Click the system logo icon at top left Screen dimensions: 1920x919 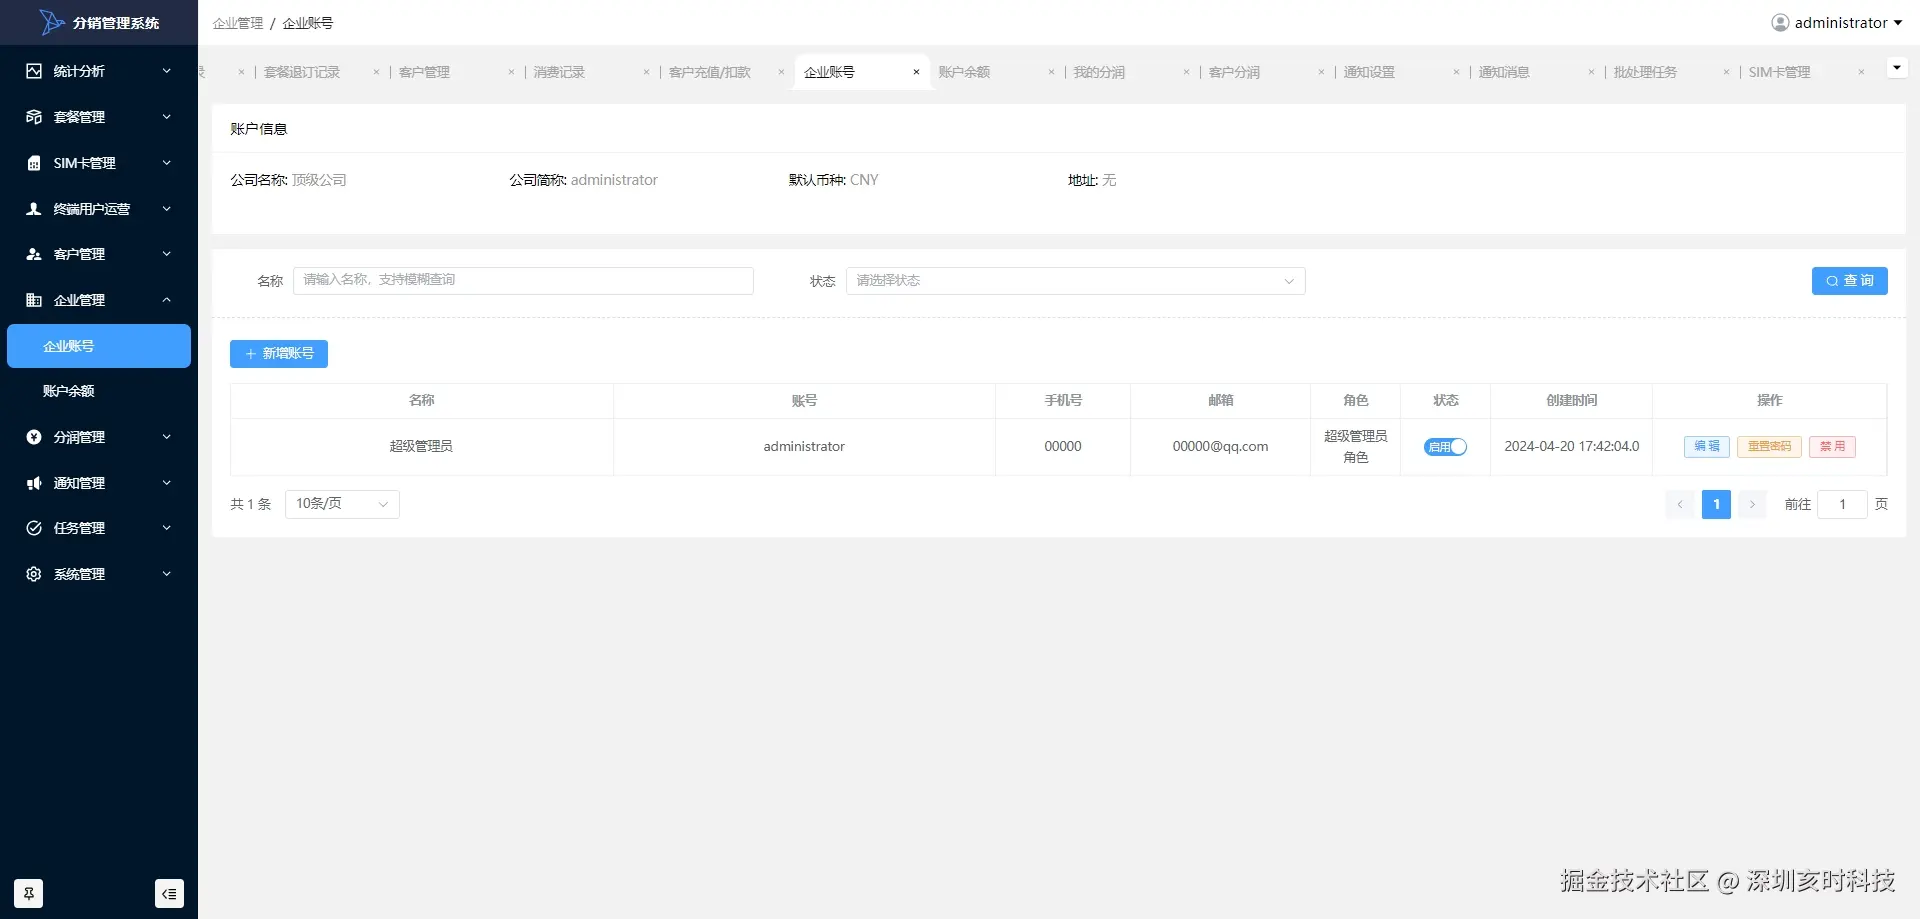point(52,22)
